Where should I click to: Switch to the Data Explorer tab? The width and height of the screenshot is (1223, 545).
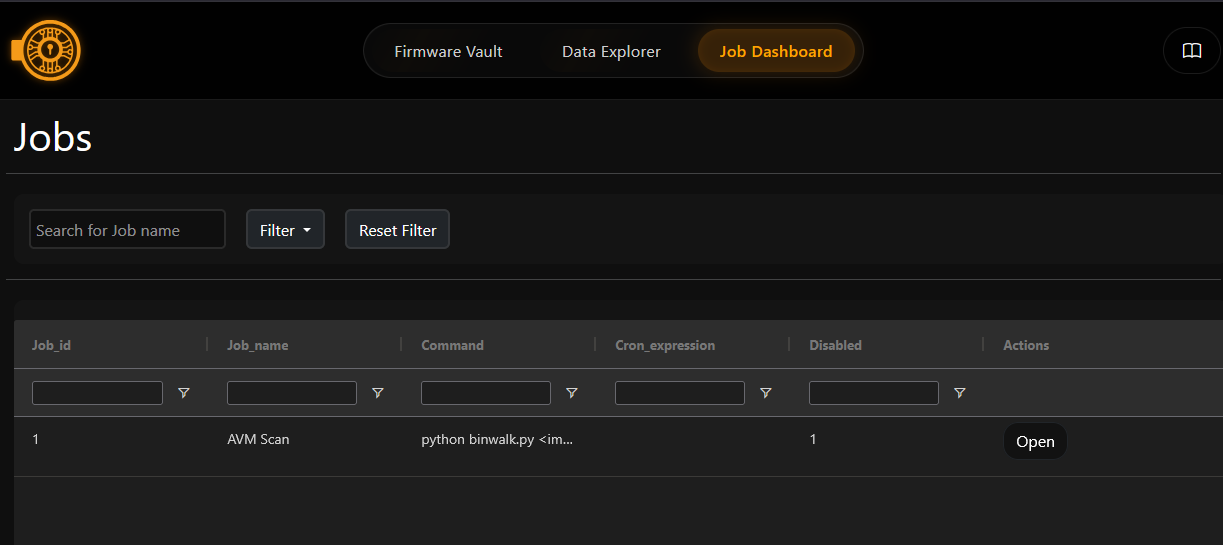(611, 51)
